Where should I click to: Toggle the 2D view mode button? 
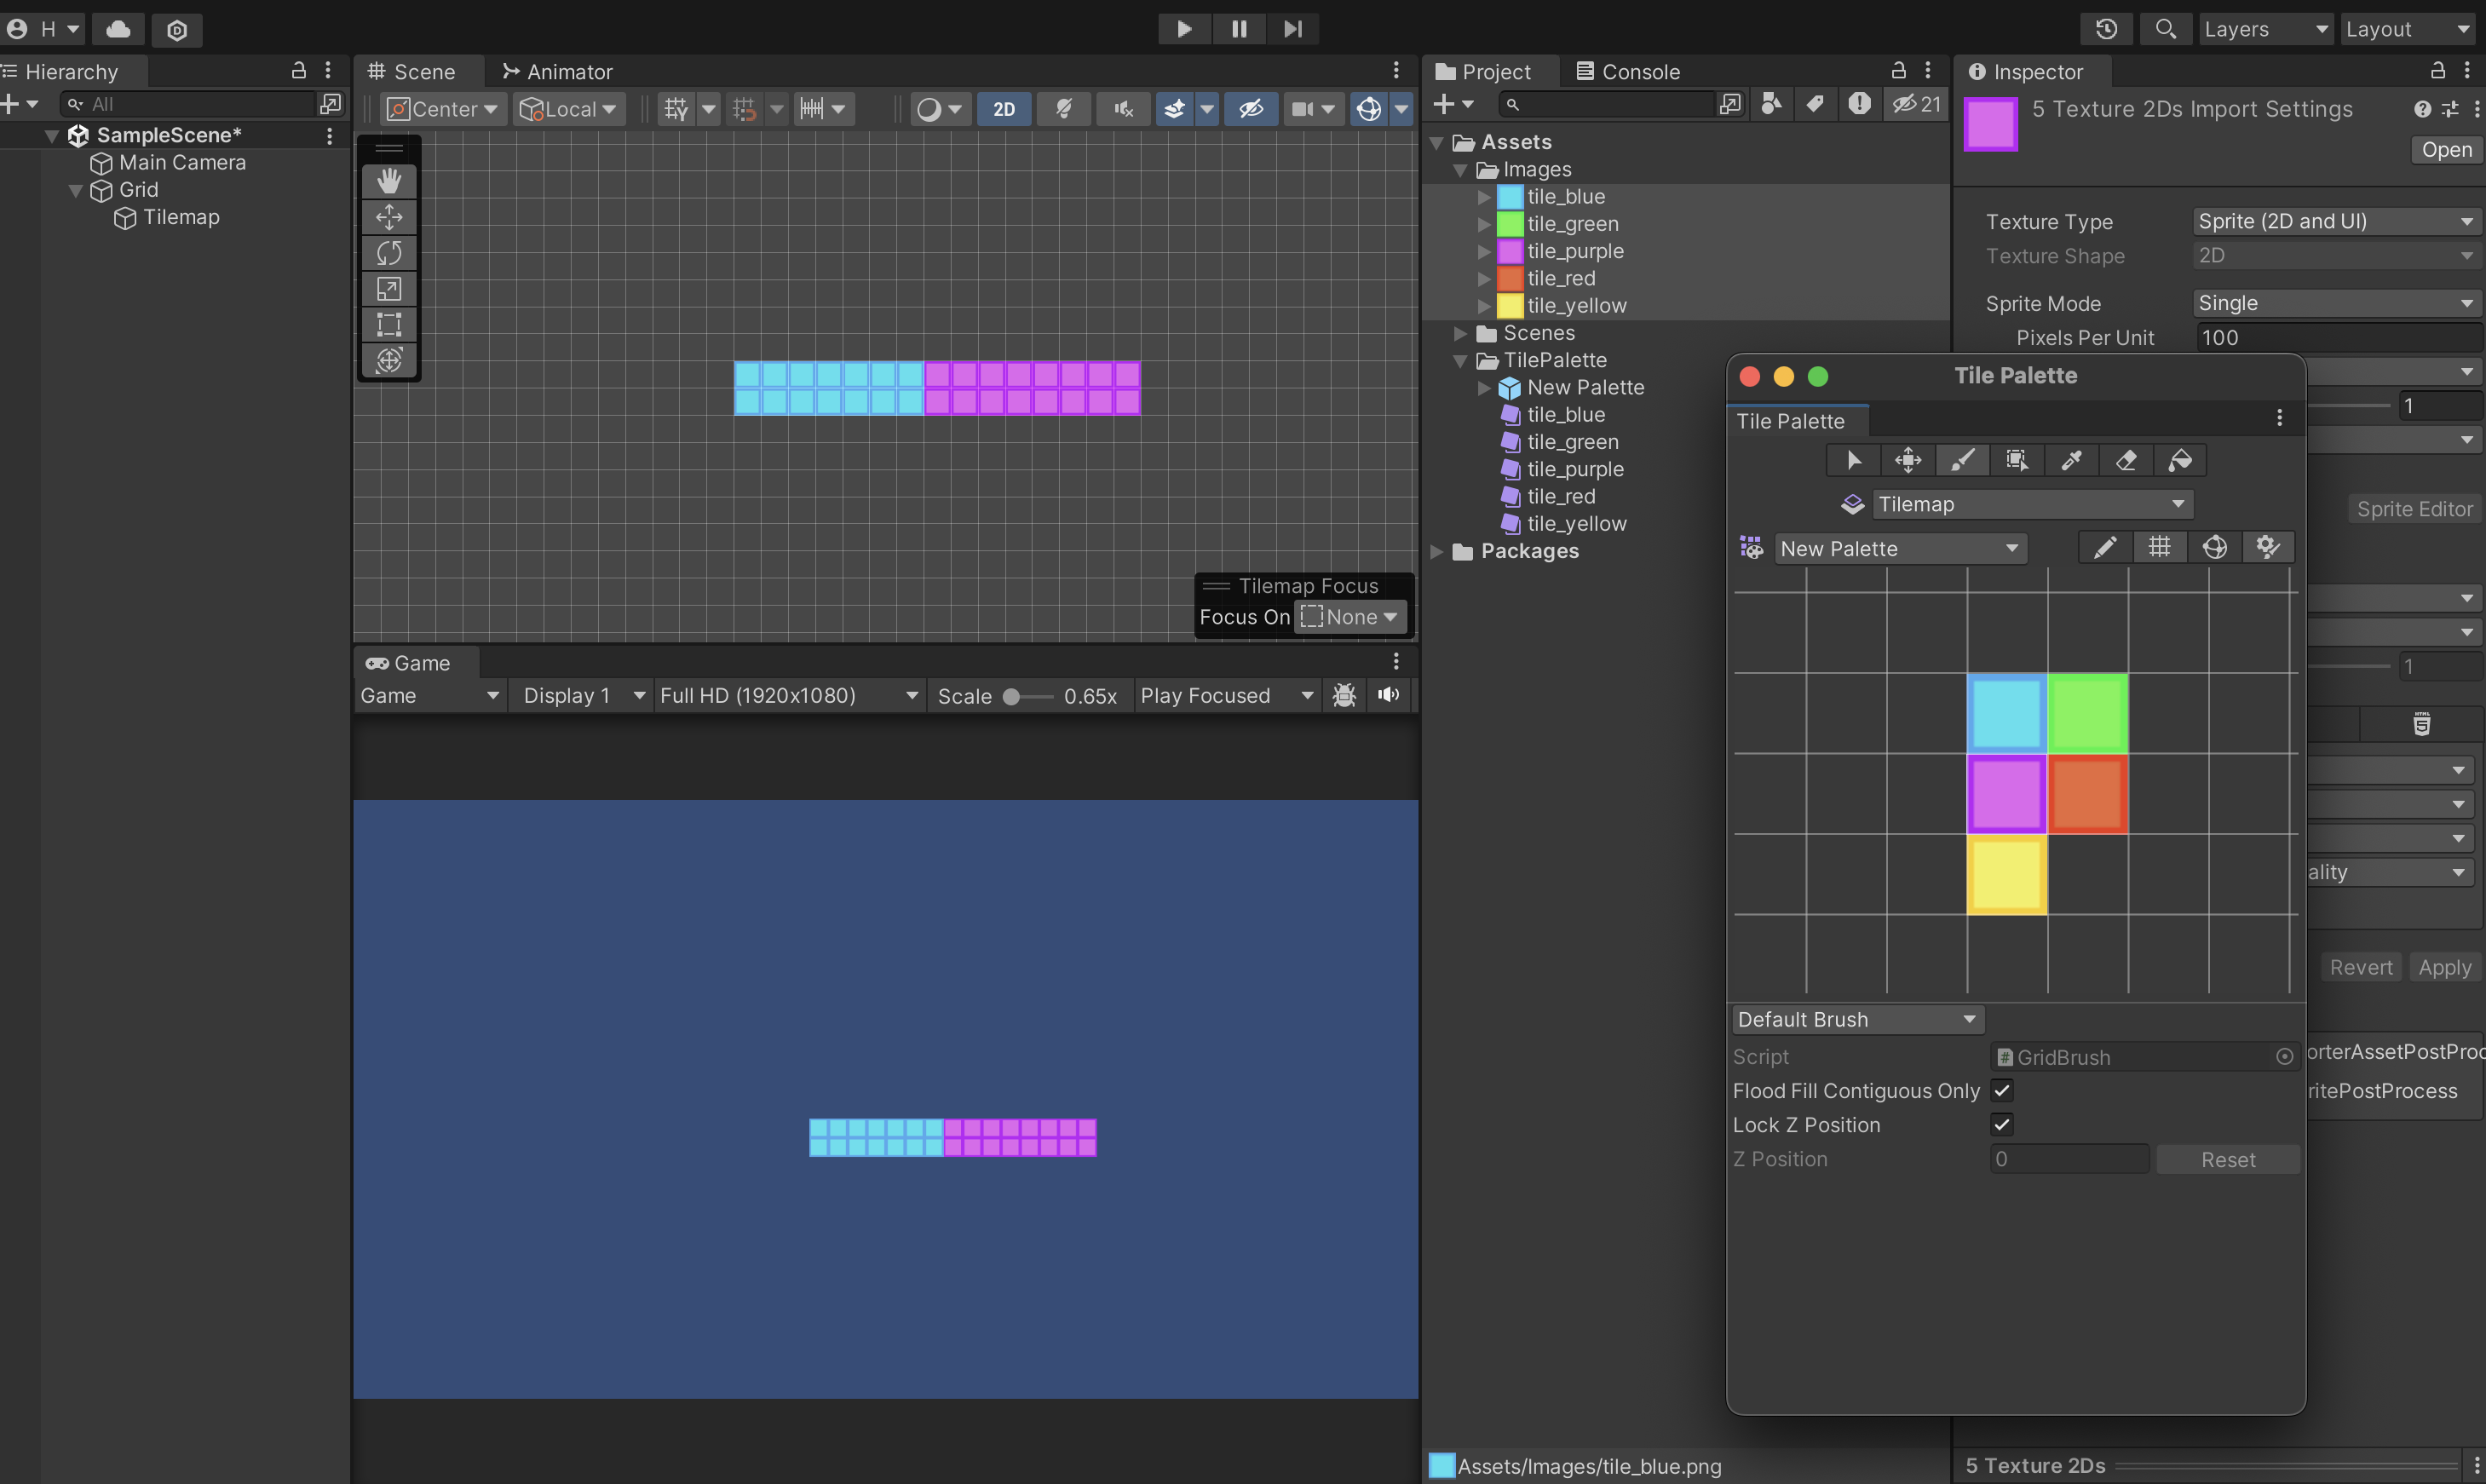point(1003,109)
